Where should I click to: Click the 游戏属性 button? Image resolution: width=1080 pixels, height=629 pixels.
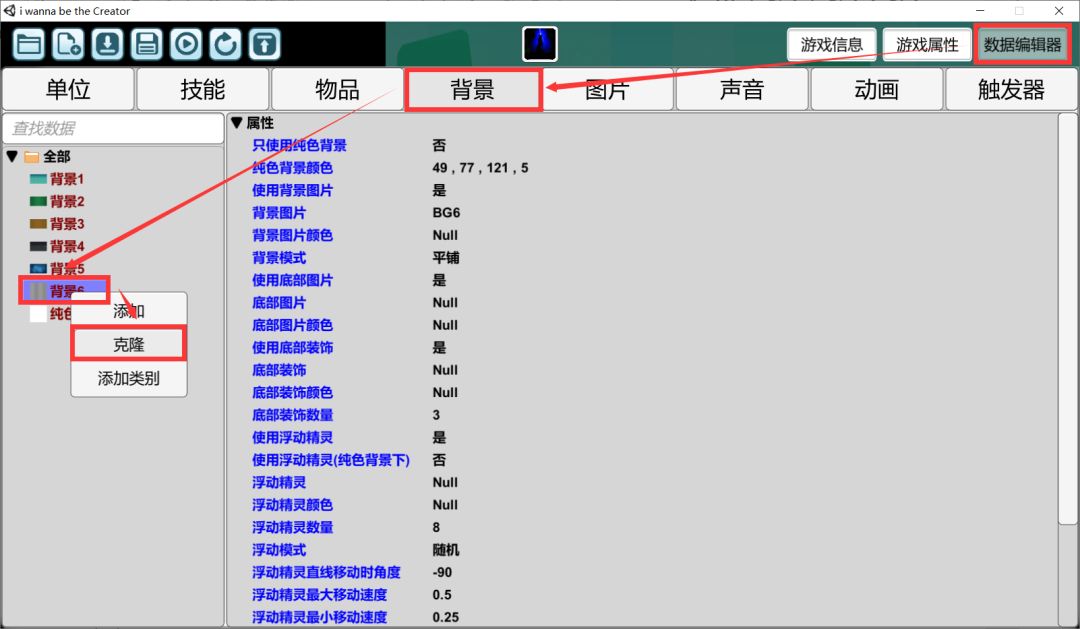click(x=927, y=45)
